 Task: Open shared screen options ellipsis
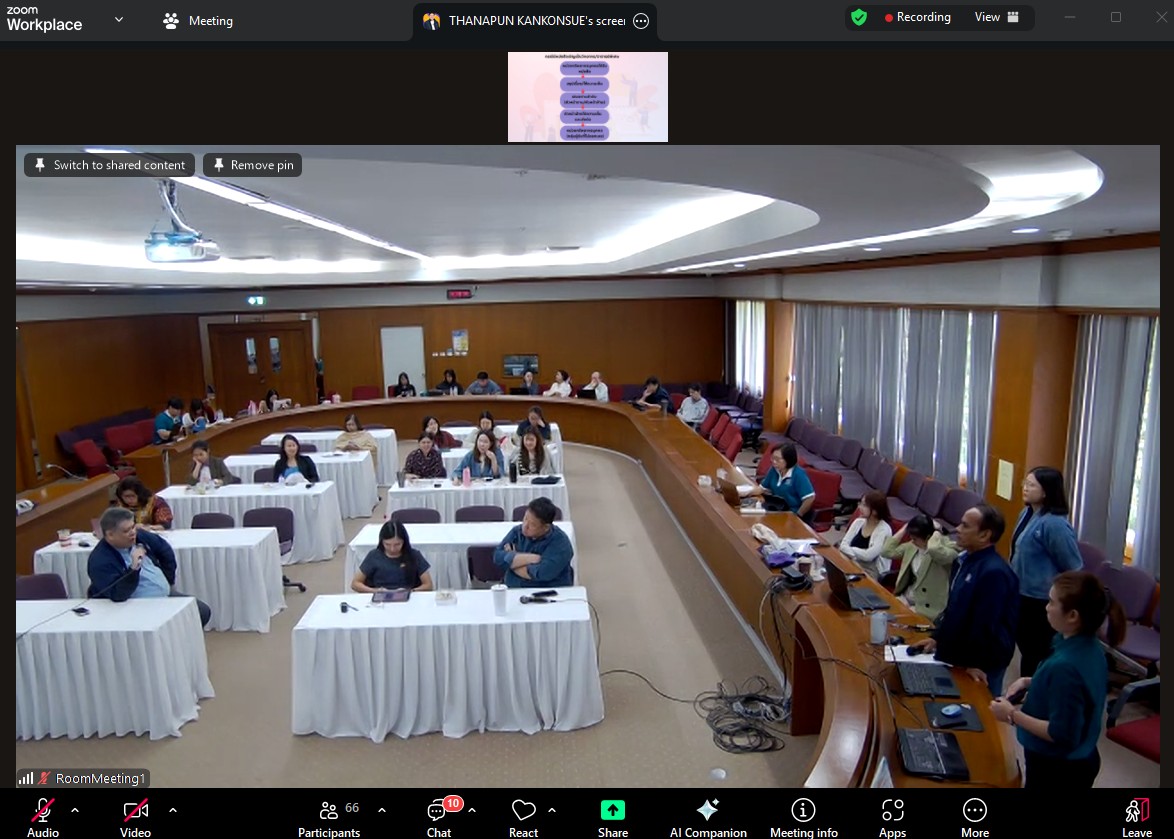tap(641, 21)
